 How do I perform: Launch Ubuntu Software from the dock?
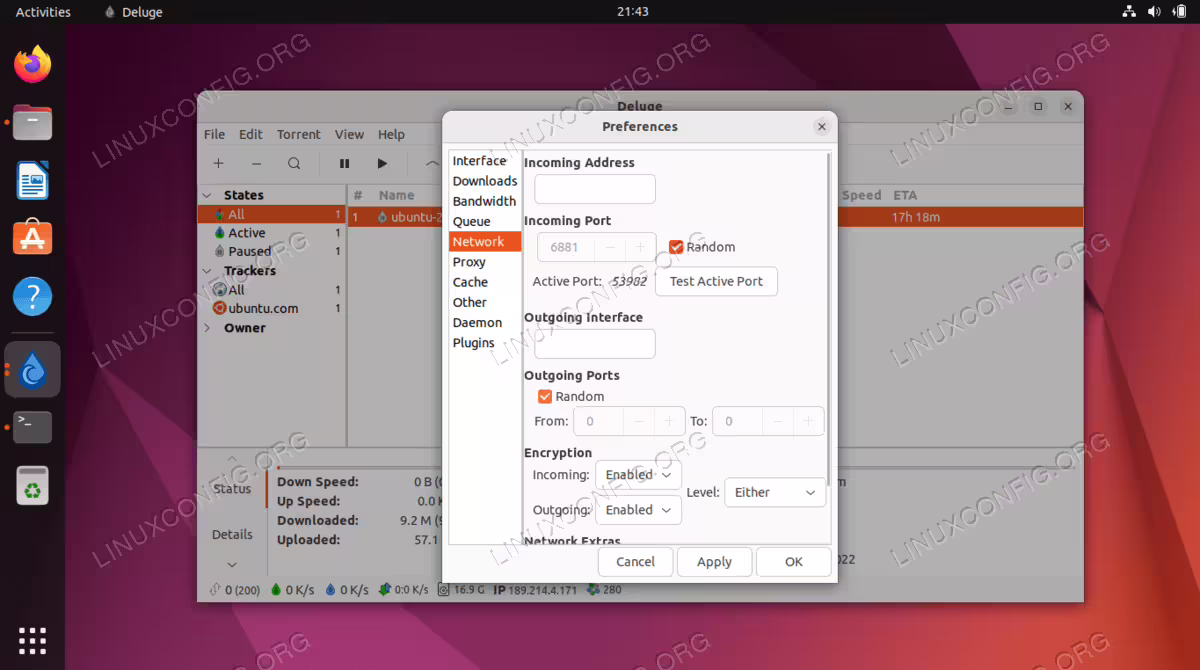coord(33,238)
